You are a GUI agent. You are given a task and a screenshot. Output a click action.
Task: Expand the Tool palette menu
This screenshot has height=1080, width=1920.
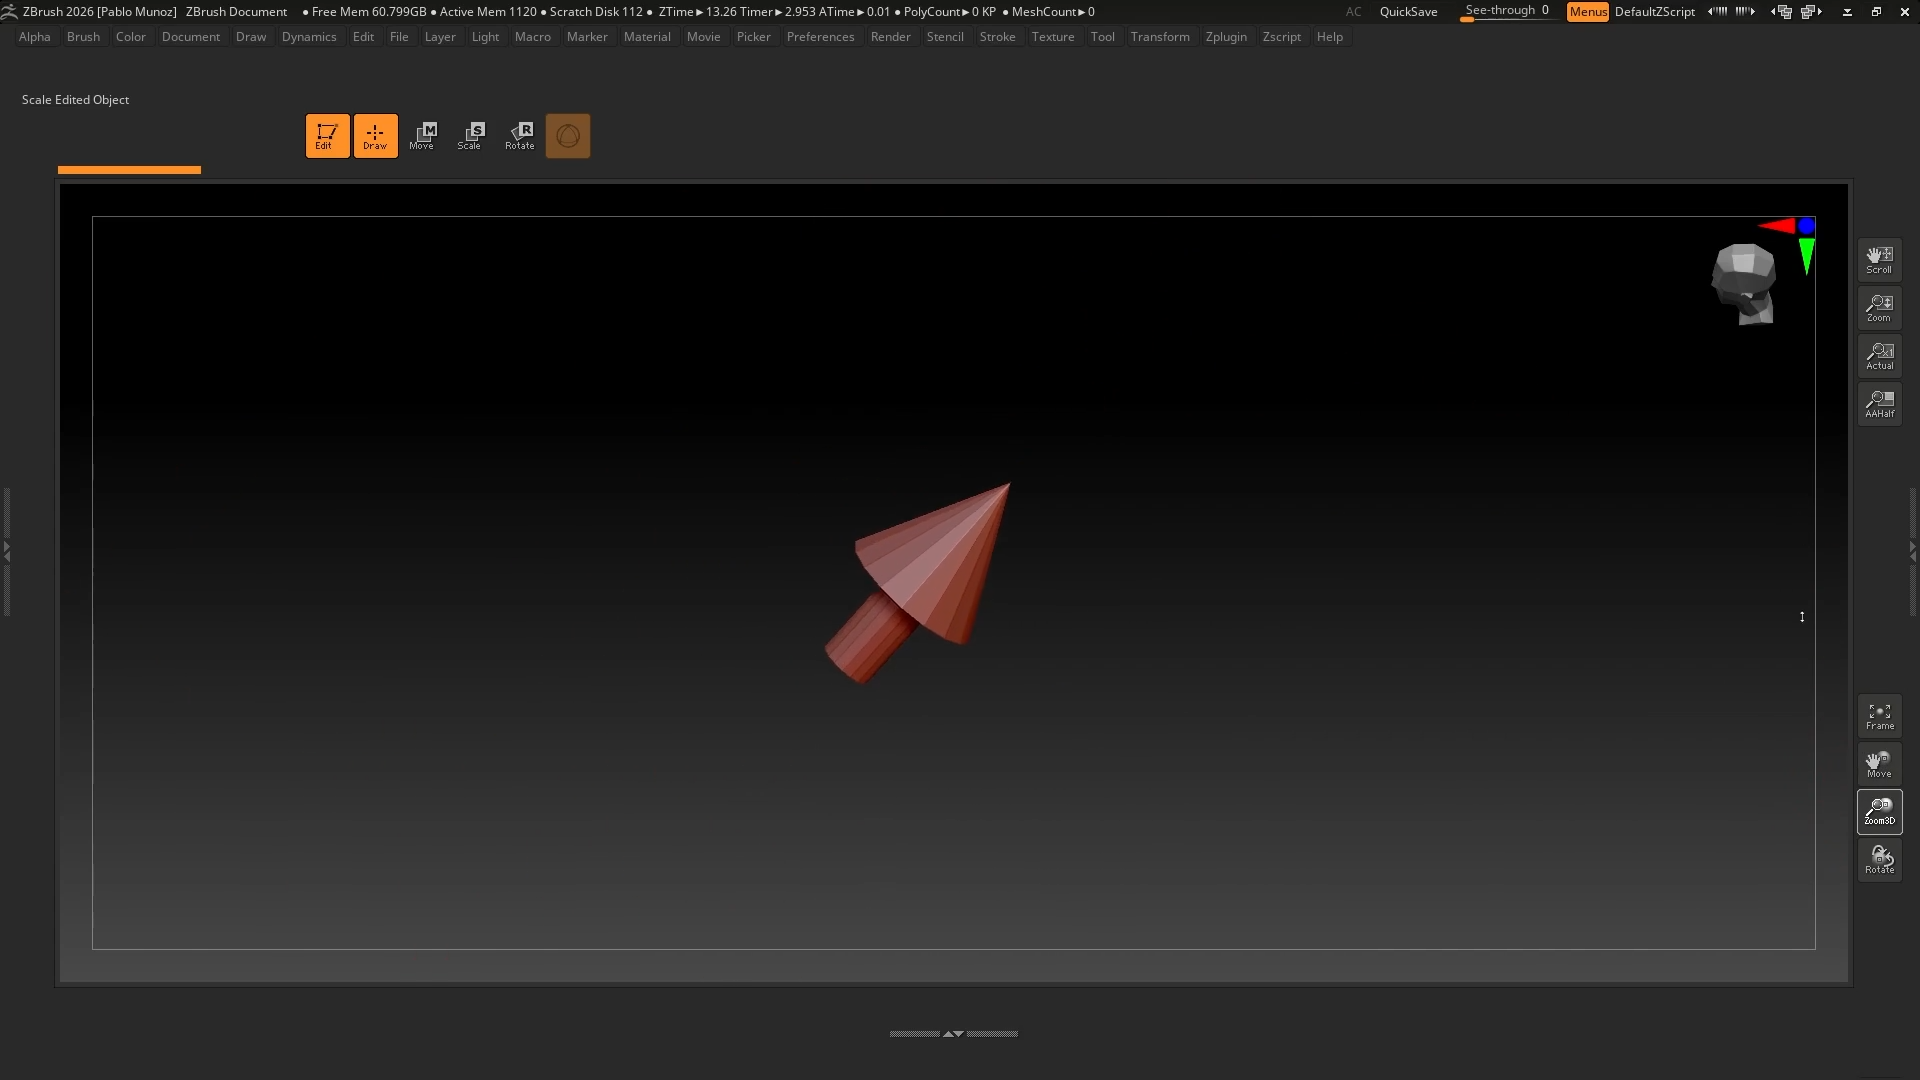tap(1102, 37)
